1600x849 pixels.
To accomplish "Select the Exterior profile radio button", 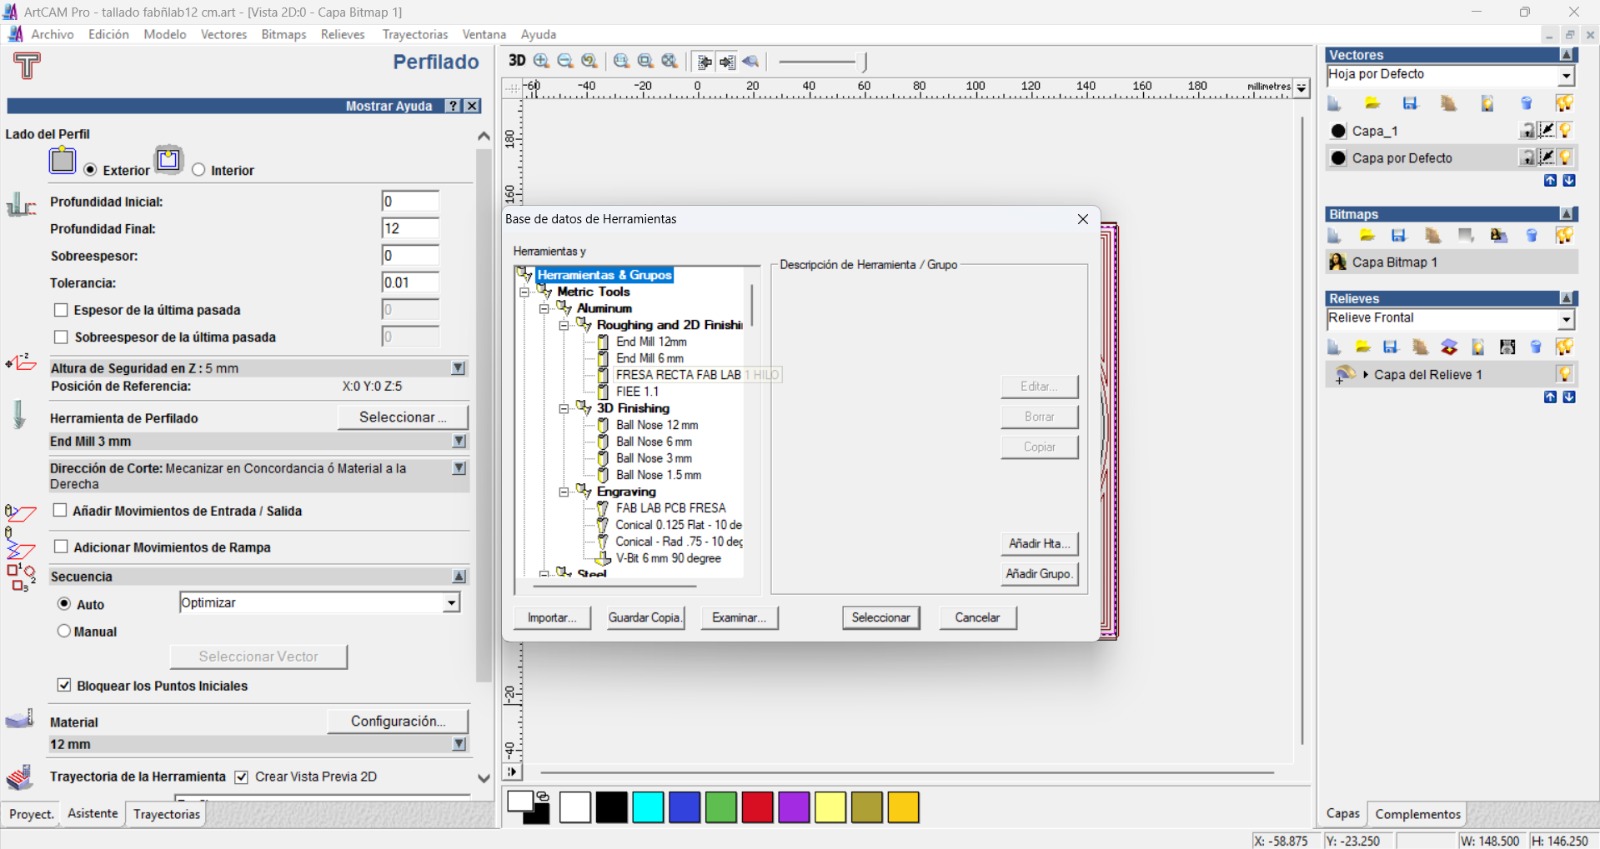I will click(91, 170).
